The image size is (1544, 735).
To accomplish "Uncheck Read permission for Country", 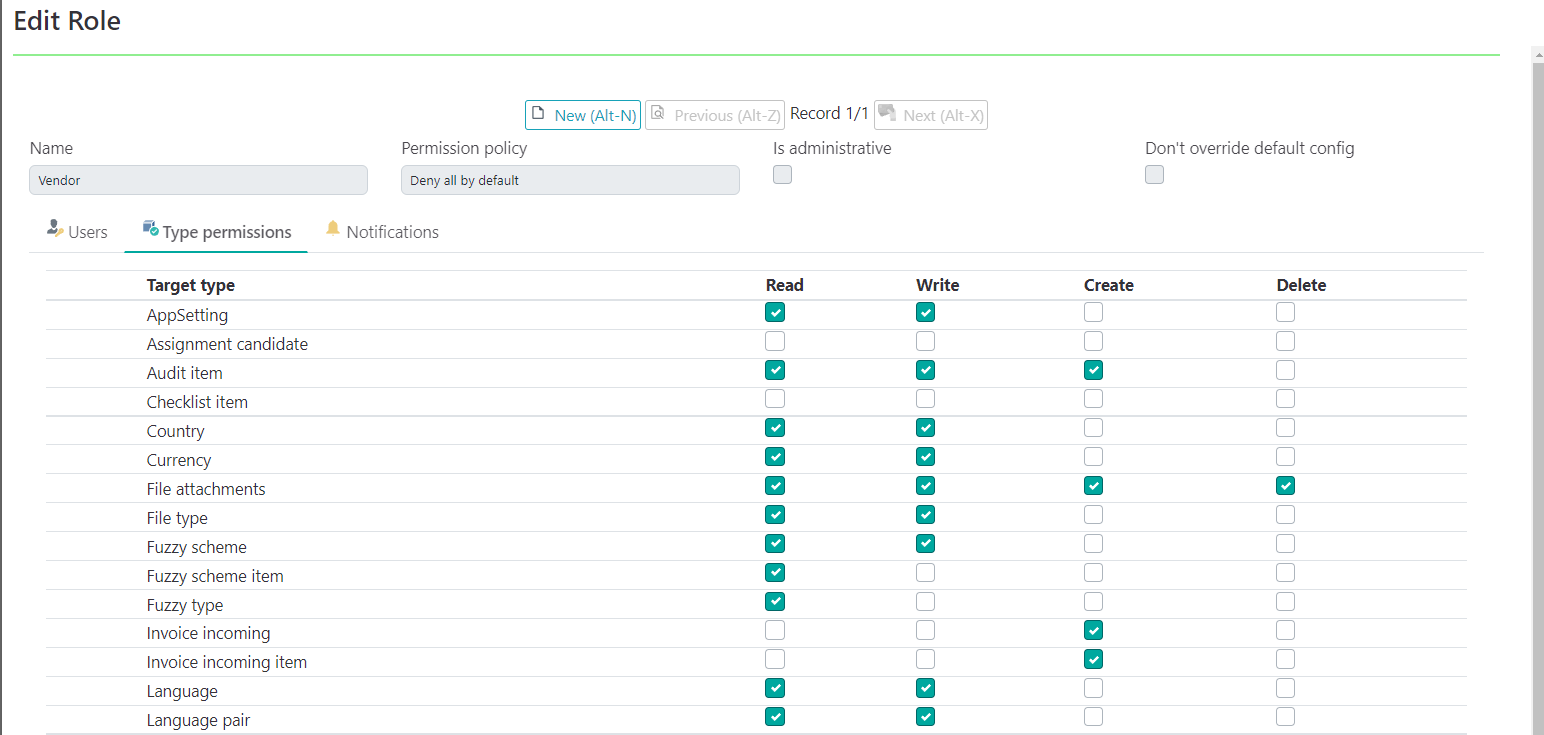I will (x=775, y=428).
